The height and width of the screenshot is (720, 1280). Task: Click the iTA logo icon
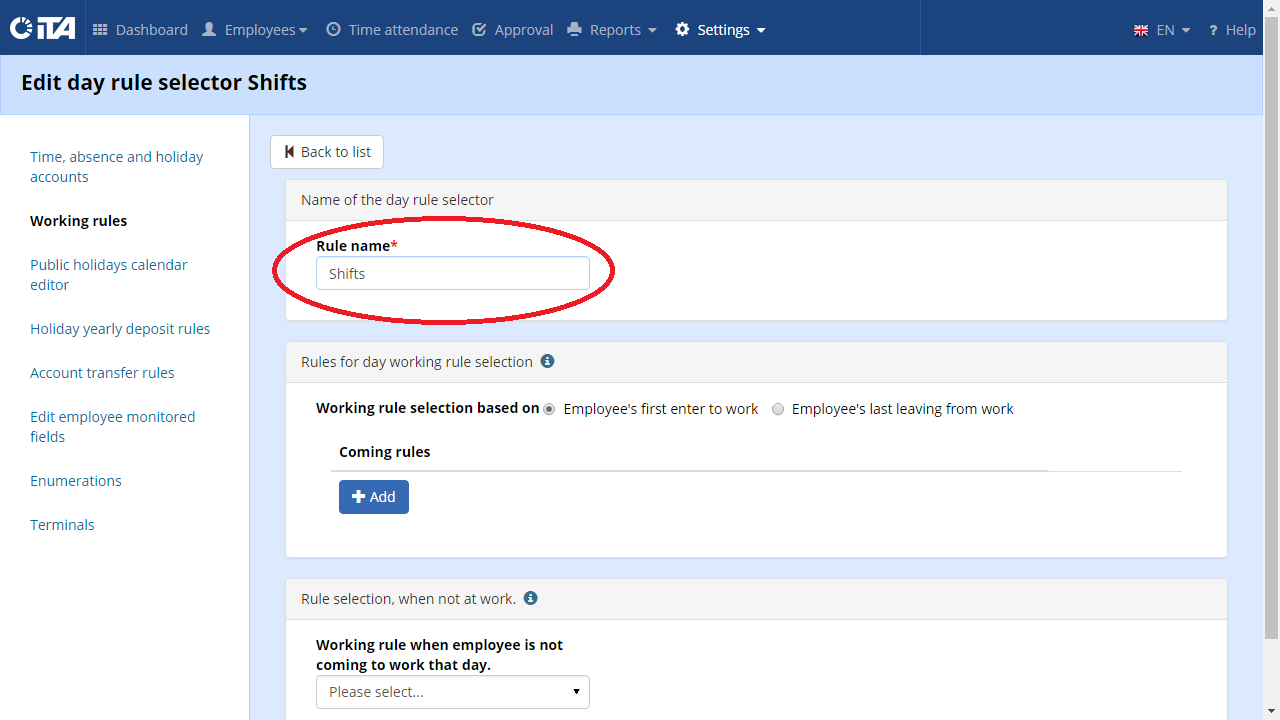43,29
